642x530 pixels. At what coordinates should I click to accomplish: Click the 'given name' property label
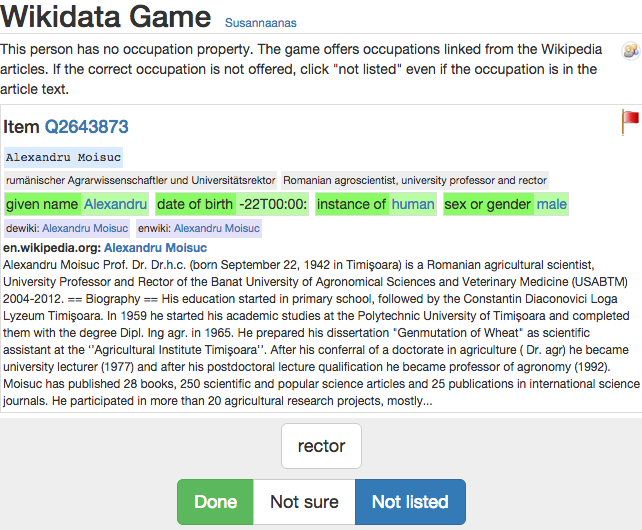pos(42,204)
